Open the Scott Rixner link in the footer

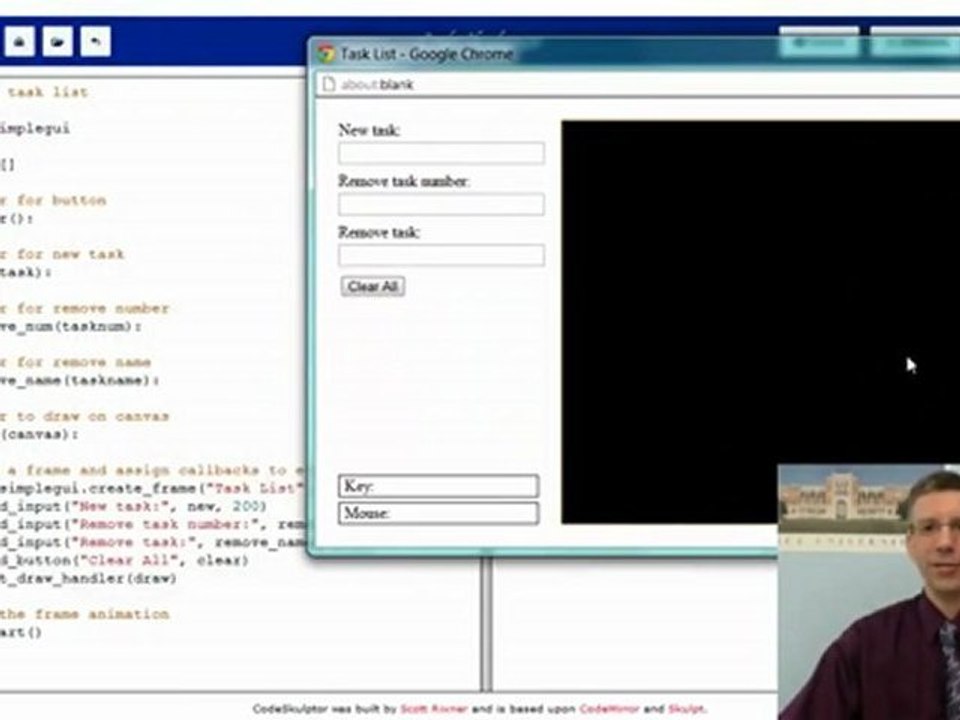pos(433,709)
